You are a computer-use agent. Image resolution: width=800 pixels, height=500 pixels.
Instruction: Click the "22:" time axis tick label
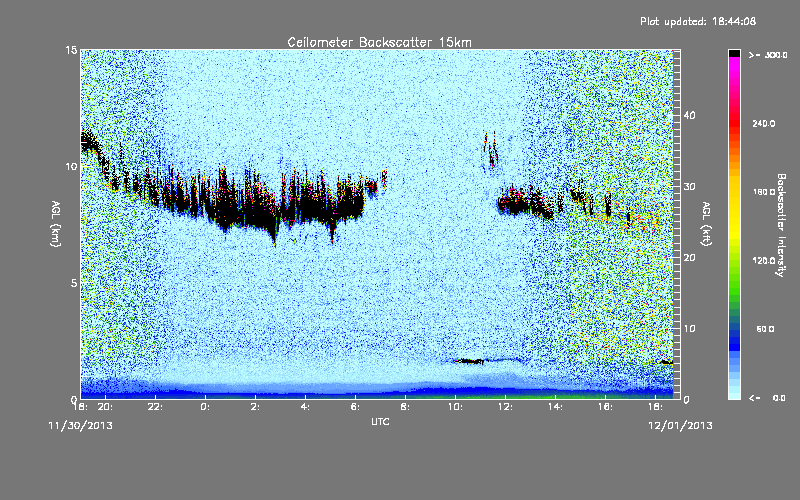[x=155, y=407]
